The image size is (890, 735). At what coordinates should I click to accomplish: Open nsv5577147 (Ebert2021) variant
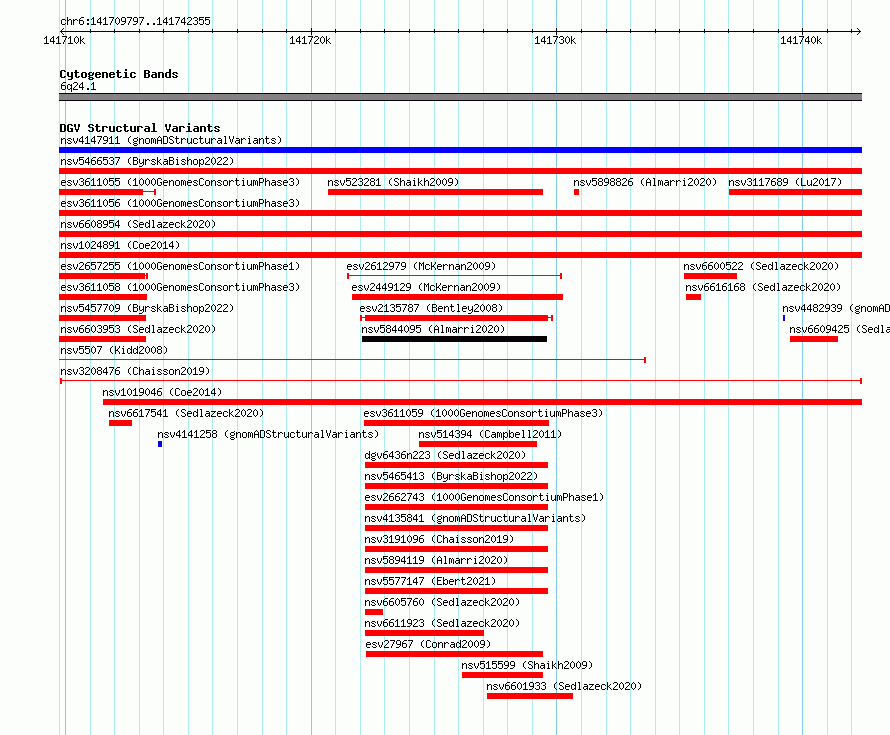[430, 581]
